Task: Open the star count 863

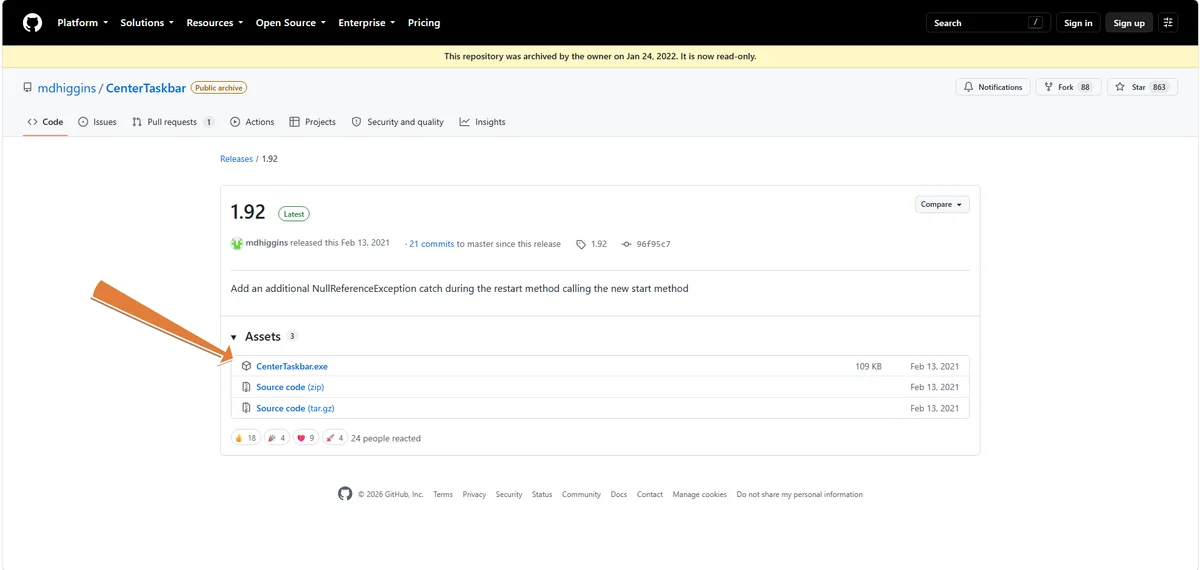Action: point(1159,87)
